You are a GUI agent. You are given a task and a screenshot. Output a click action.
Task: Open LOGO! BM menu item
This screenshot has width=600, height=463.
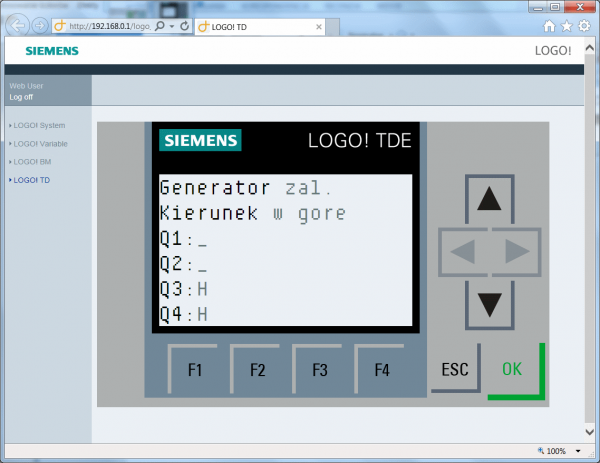(32, 162)
